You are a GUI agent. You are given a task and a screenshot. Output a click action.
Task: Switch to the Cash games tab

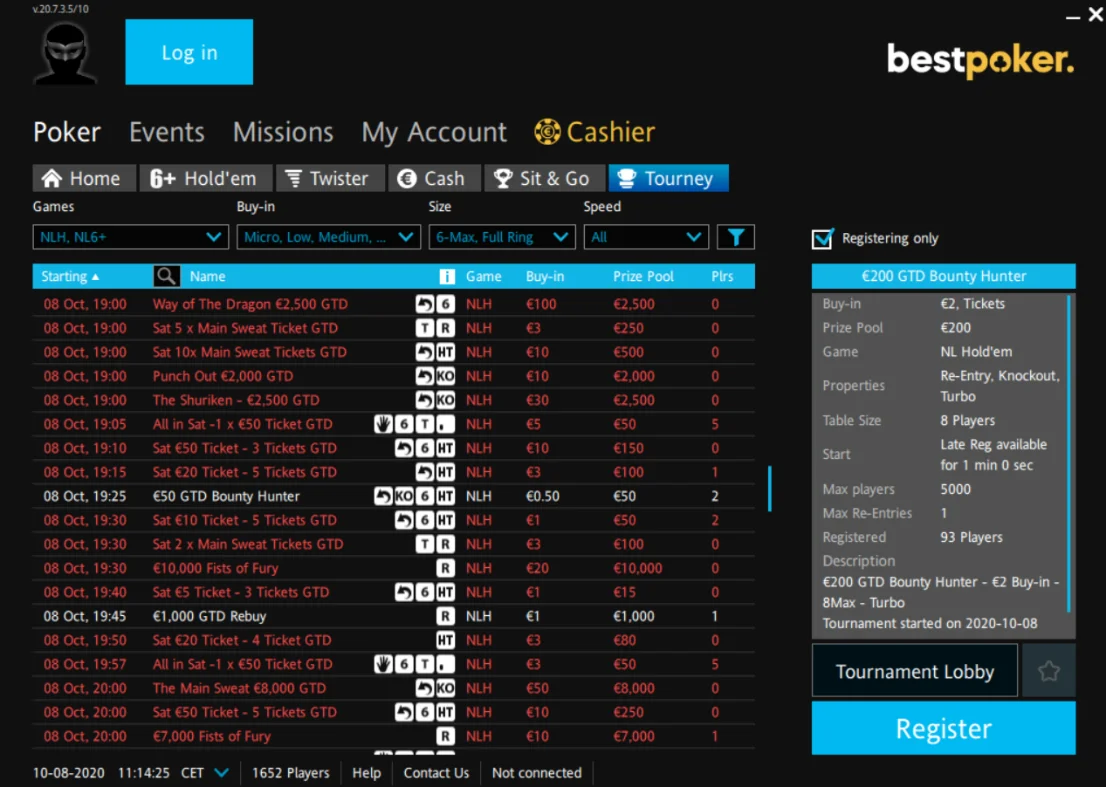point(434,178)
